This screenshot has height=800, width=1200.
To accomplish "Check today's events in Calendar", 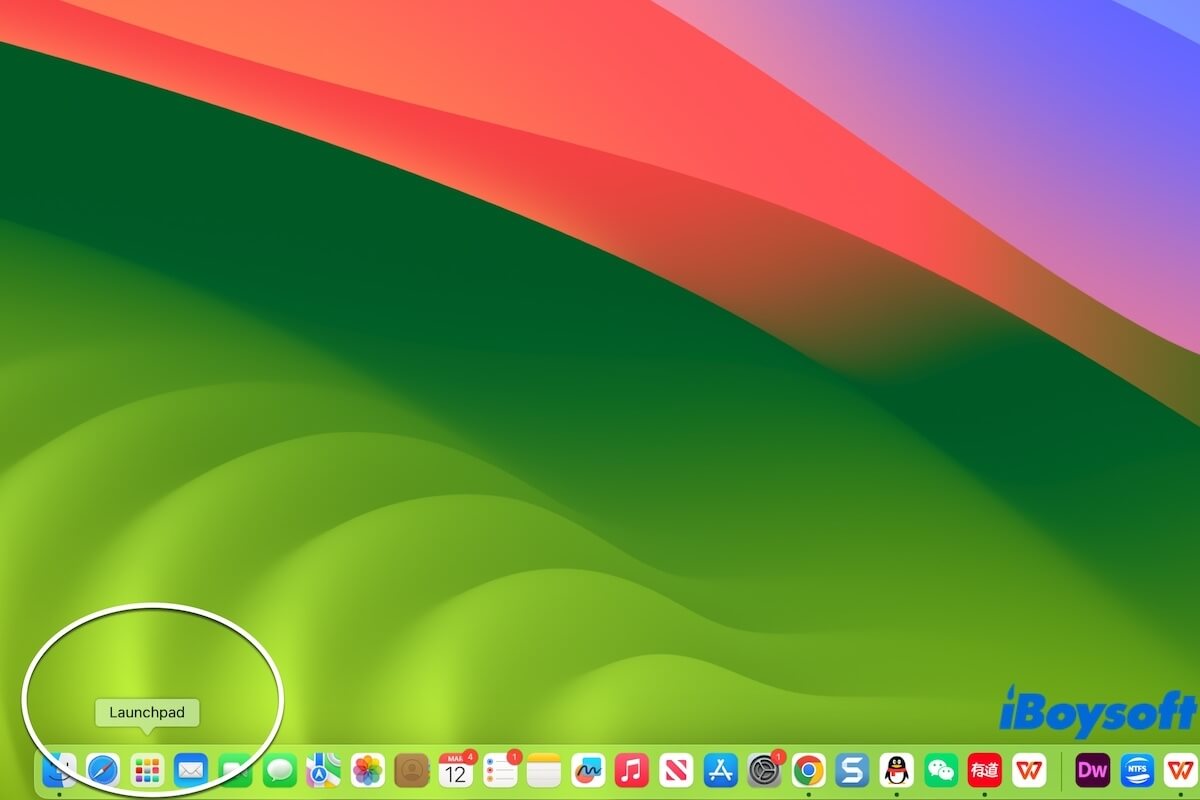I will [x=455, y=770].
